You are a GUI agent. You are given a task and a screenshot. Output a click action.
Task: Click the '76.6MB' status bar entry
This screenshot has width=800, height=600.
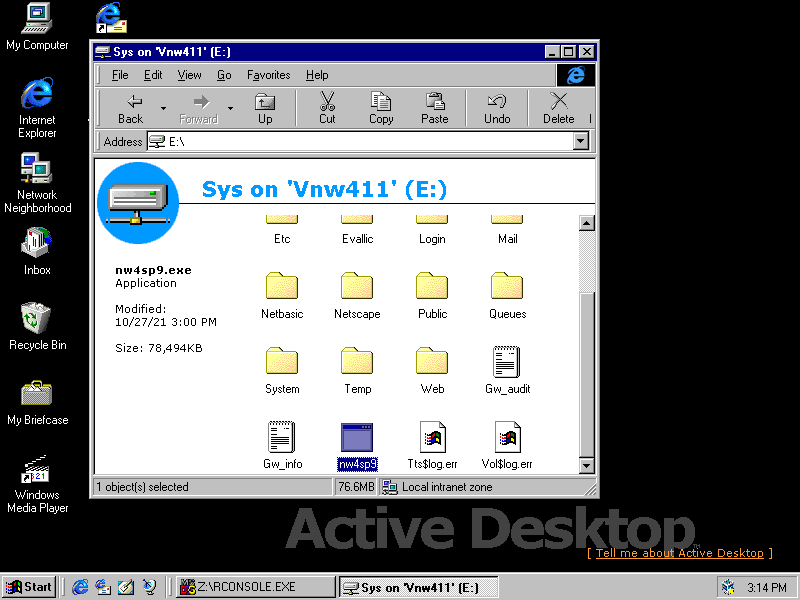pyautogui.click(x=356, y=487)
